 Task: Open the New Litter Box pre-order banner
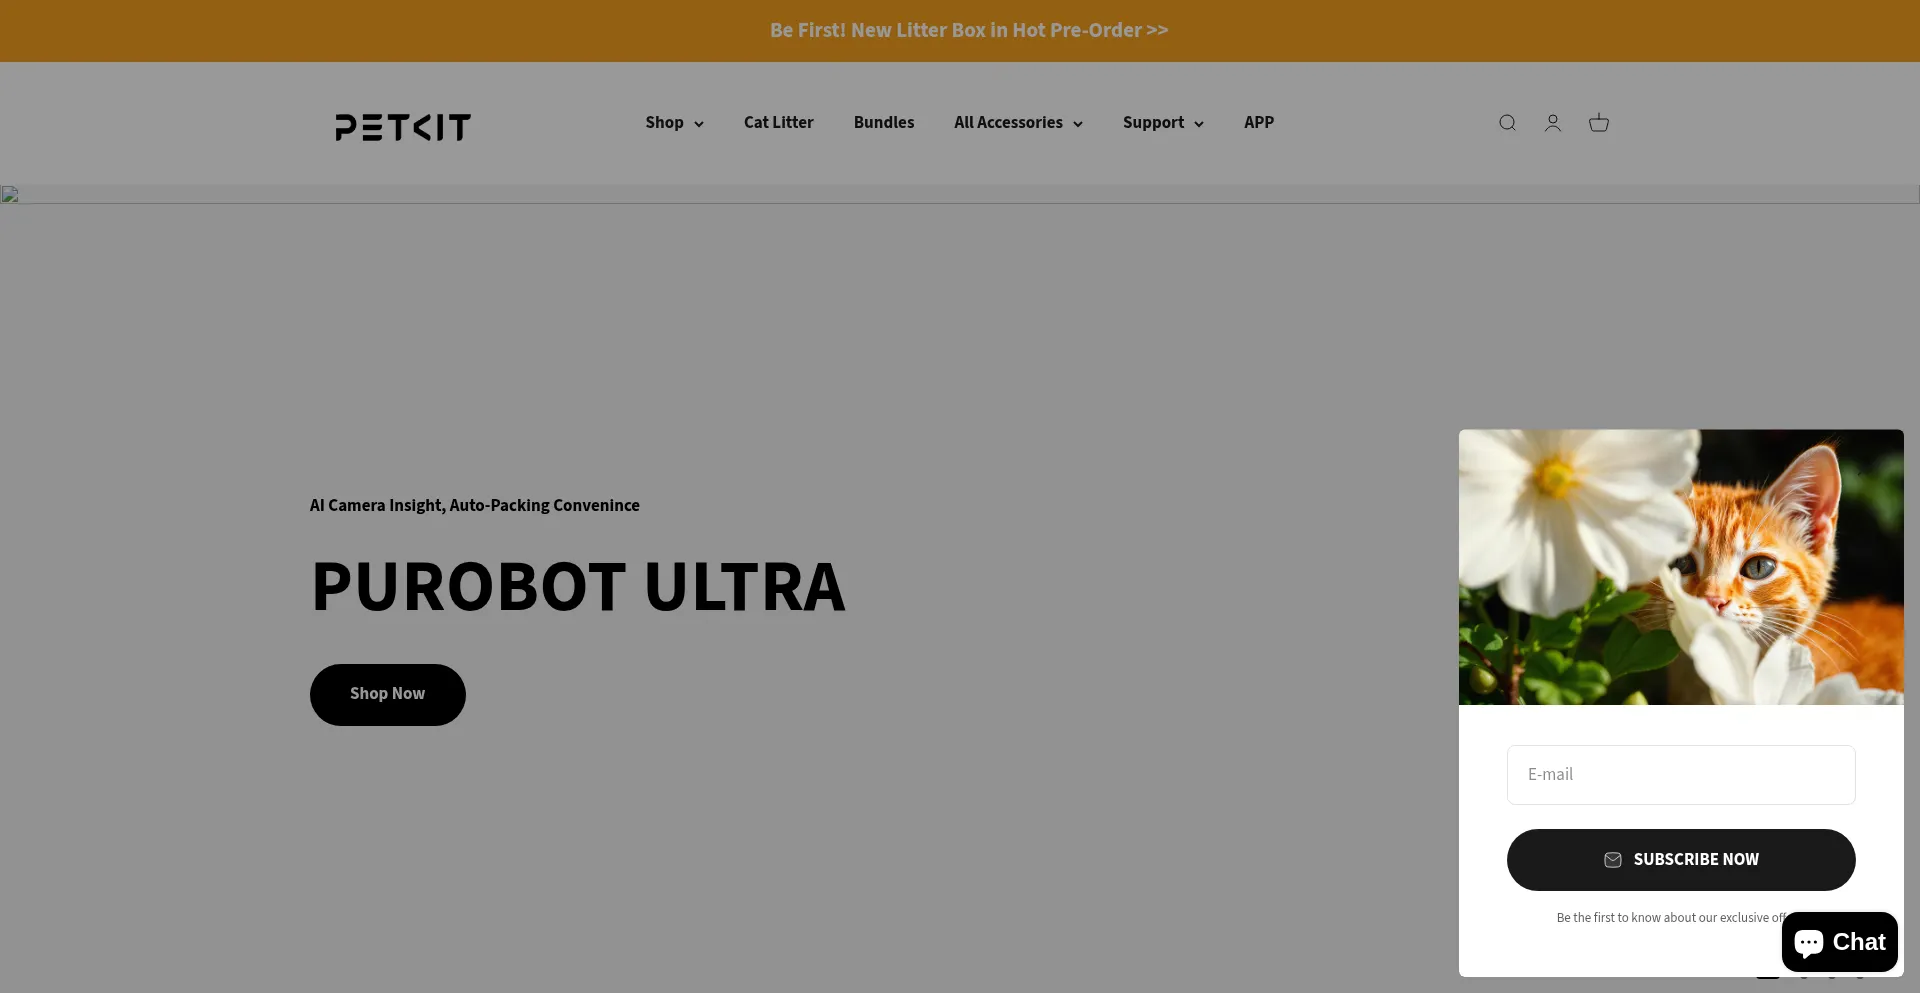point(968,30)
